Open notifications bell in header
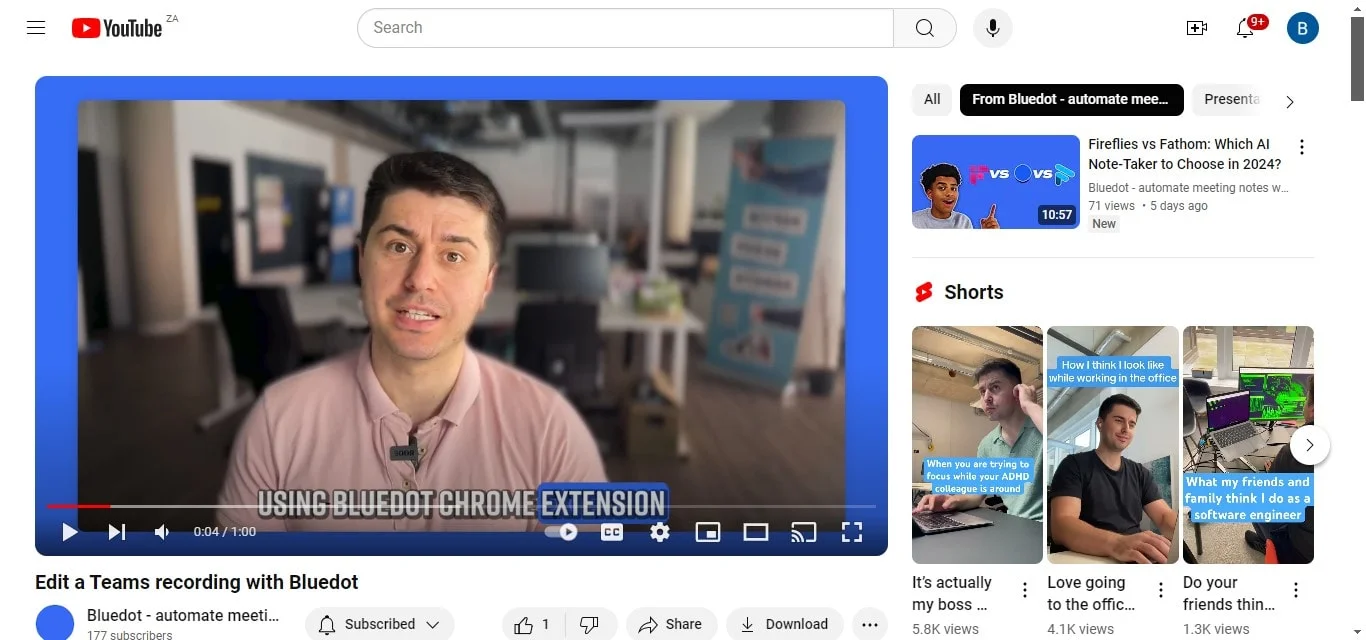The image size is (1366, 640). tap(1245, 28)
